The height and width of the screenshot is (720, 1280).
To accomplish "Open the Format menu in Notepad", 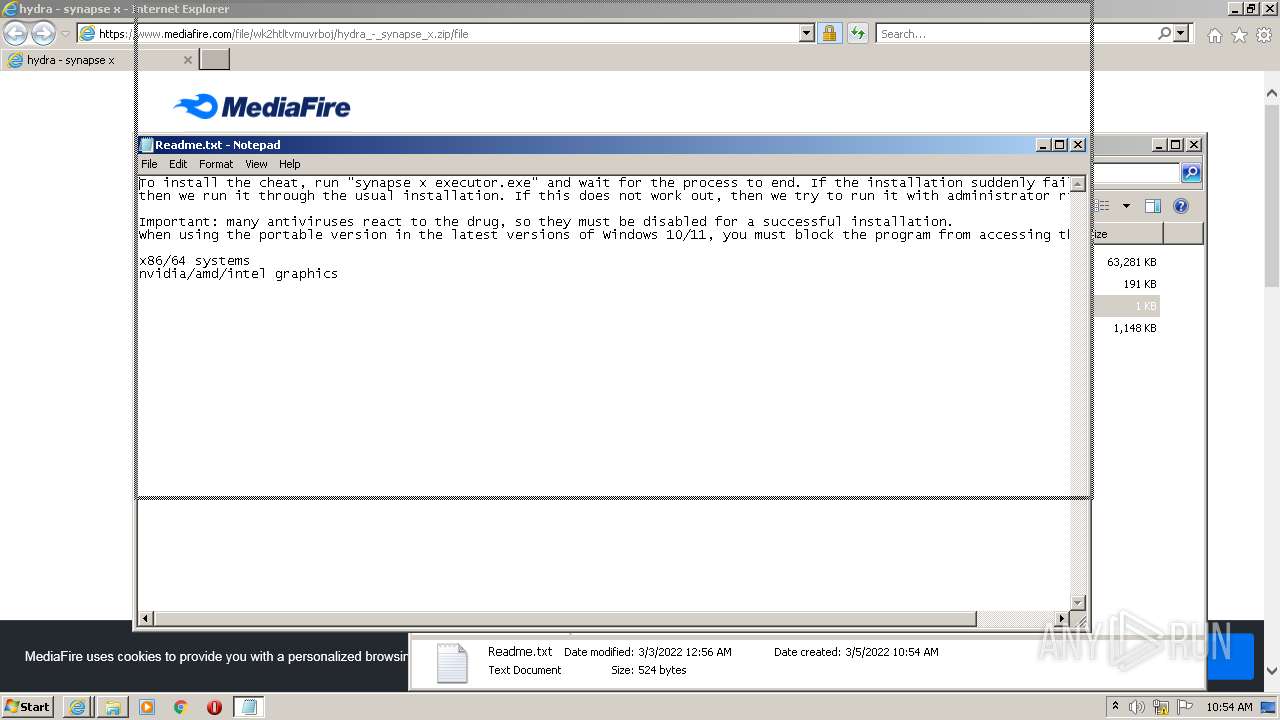I will [216, 164].
